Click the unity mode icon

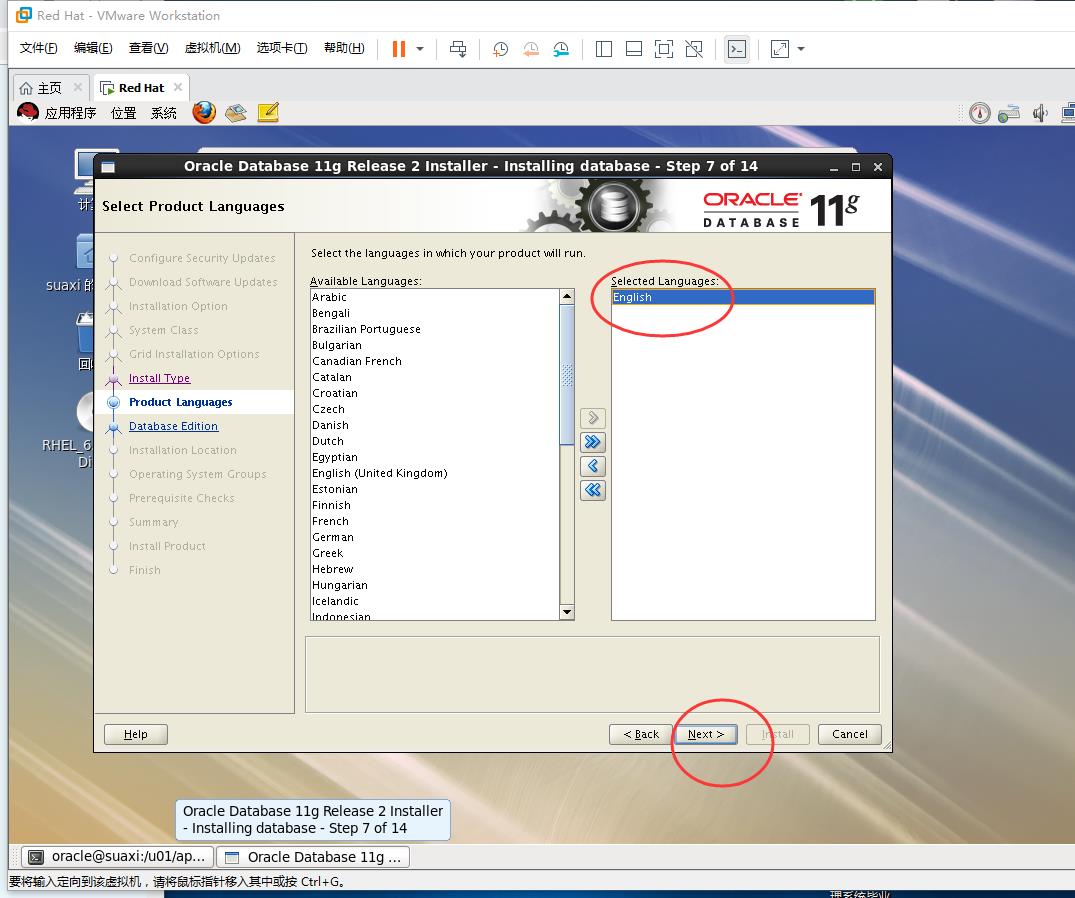[694, 49]
